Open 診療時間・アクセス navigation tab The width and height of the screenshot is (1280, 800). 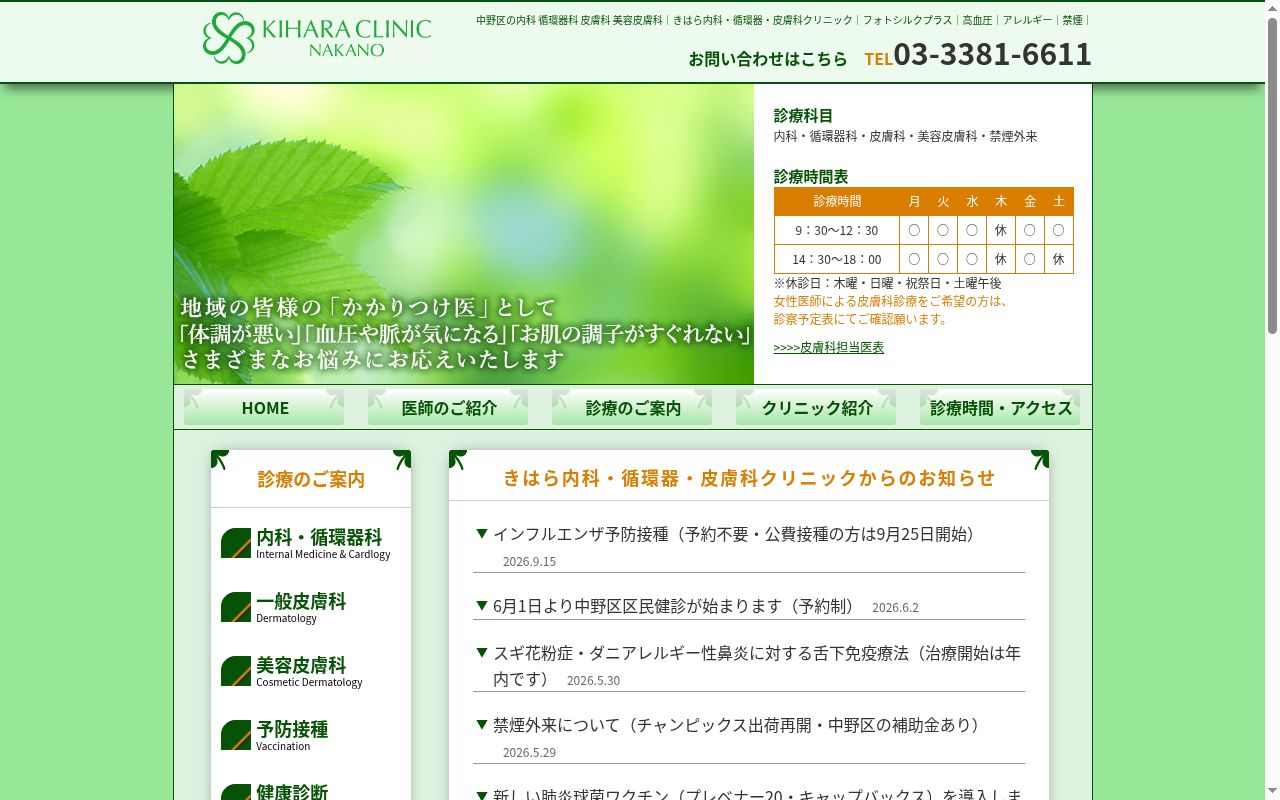click(1000, 407)
